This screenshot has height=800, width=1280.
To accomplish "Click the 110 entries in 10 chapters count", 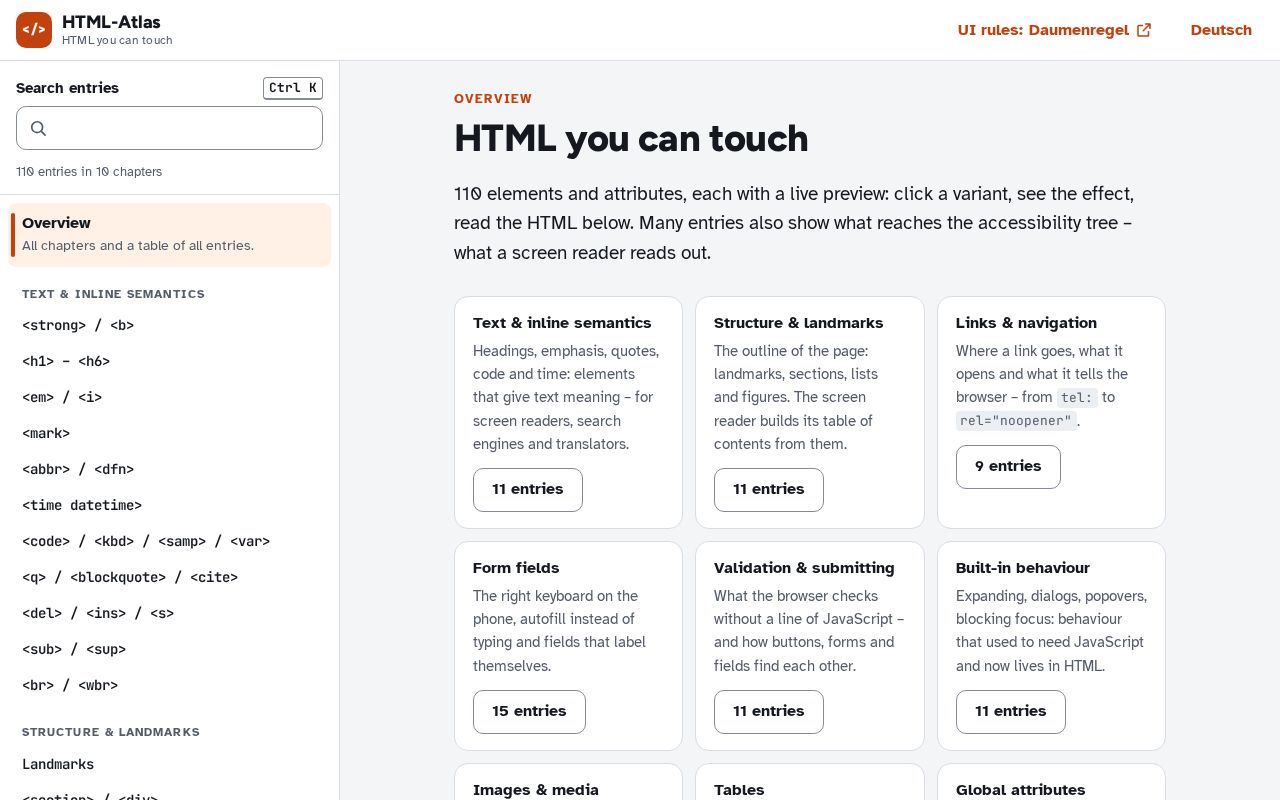I will tap(89, 172).
